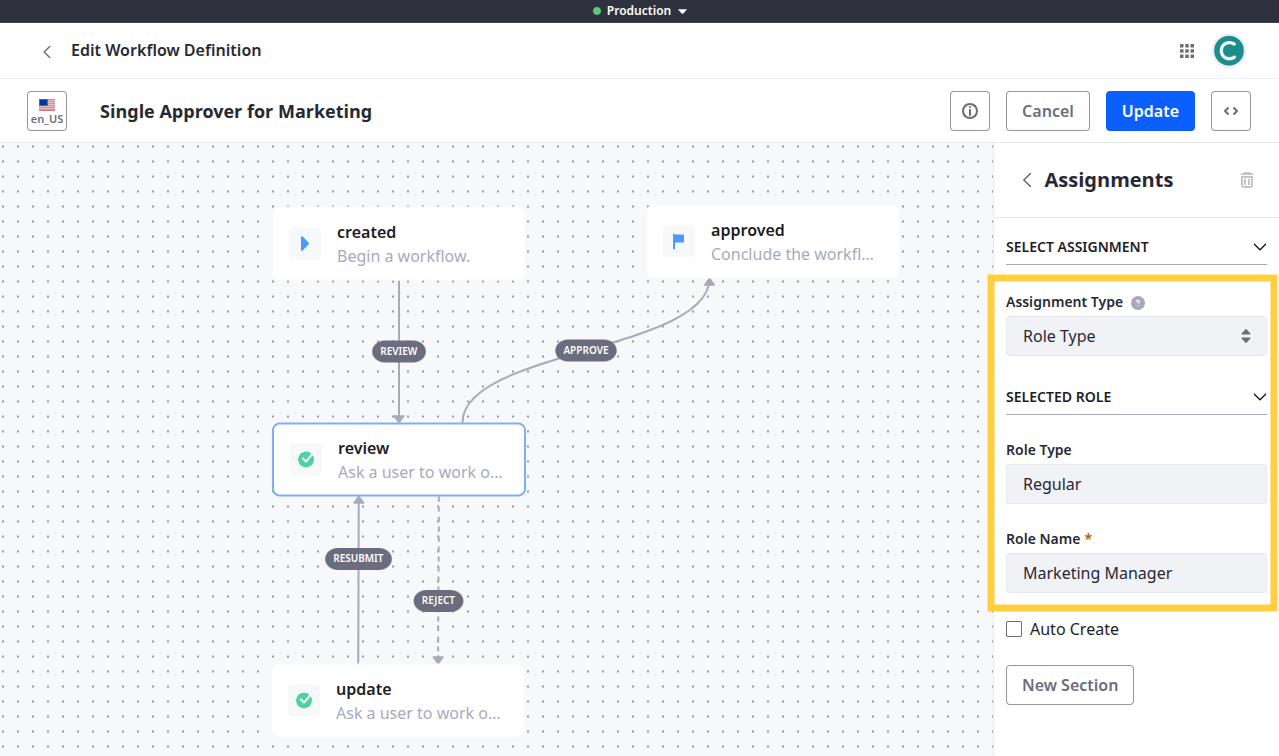Open the user profile avatar

point(1228,51)
